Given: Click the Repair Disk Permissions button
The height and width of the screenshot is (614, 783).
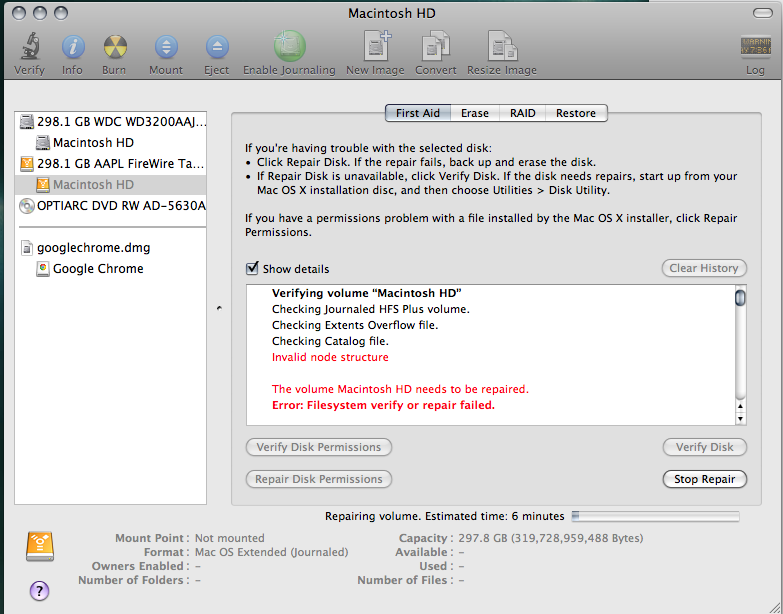Looking at the screenshot, I should coord(319,479).
